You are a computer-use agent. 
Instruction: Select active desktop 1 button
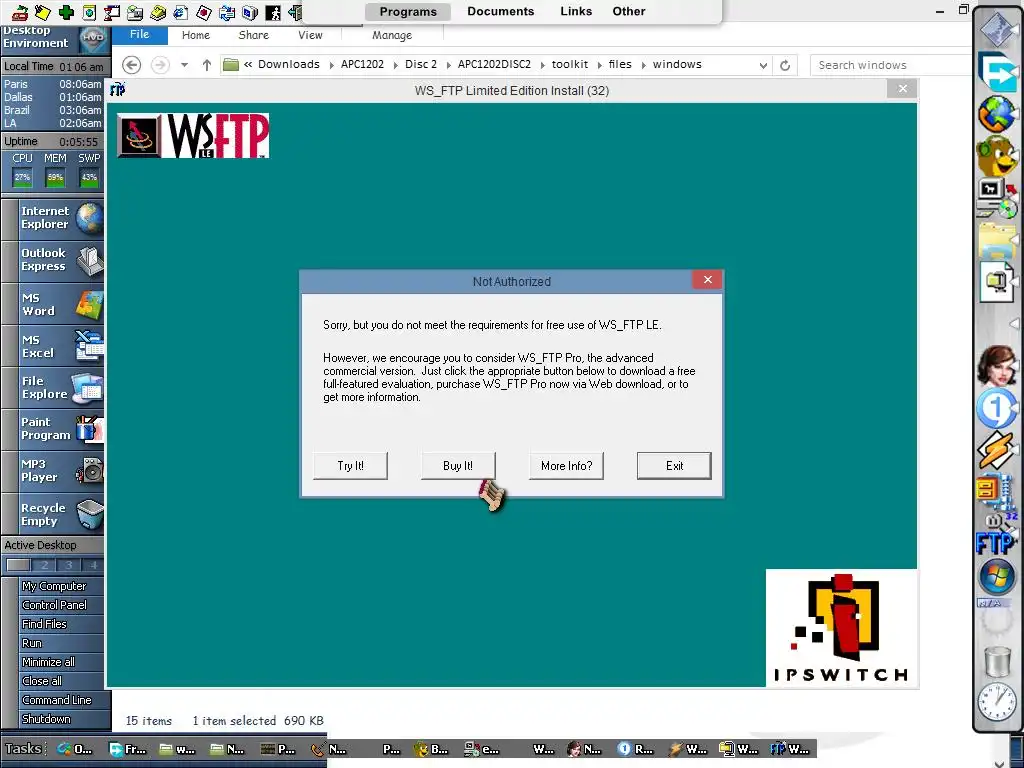click(18, 565)
